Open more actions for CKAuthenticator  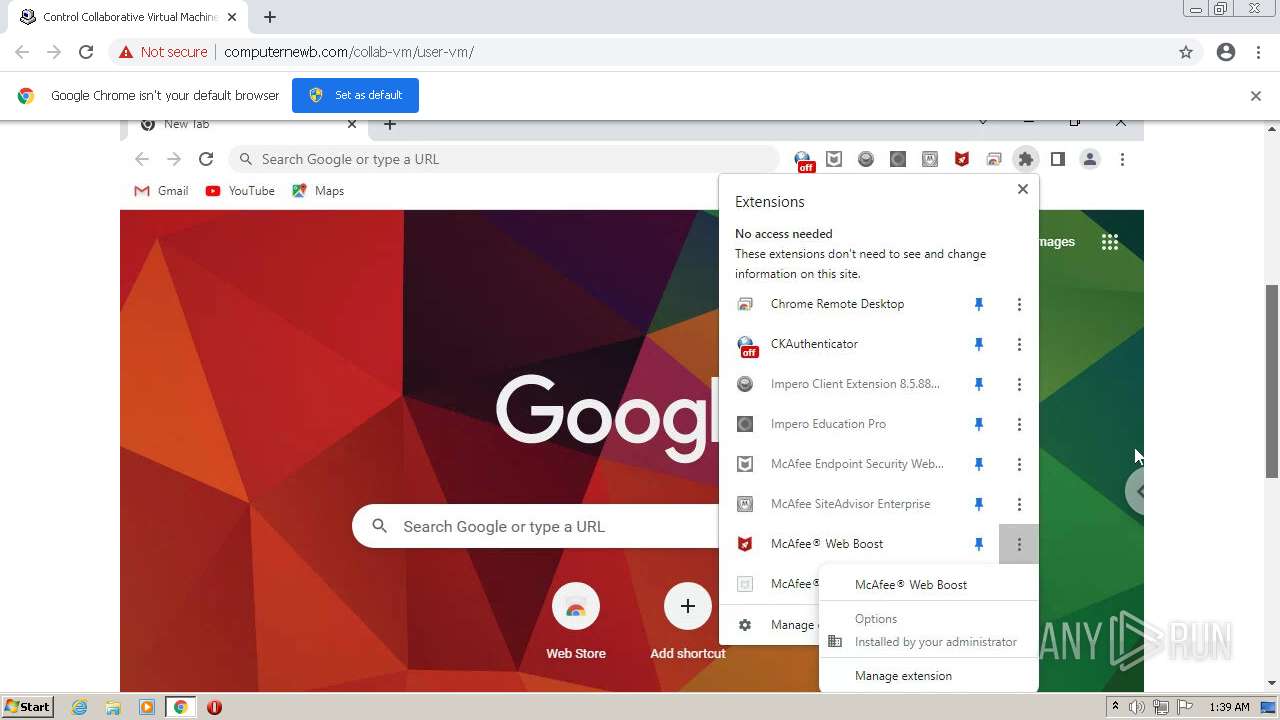(x=1019, y=344)
